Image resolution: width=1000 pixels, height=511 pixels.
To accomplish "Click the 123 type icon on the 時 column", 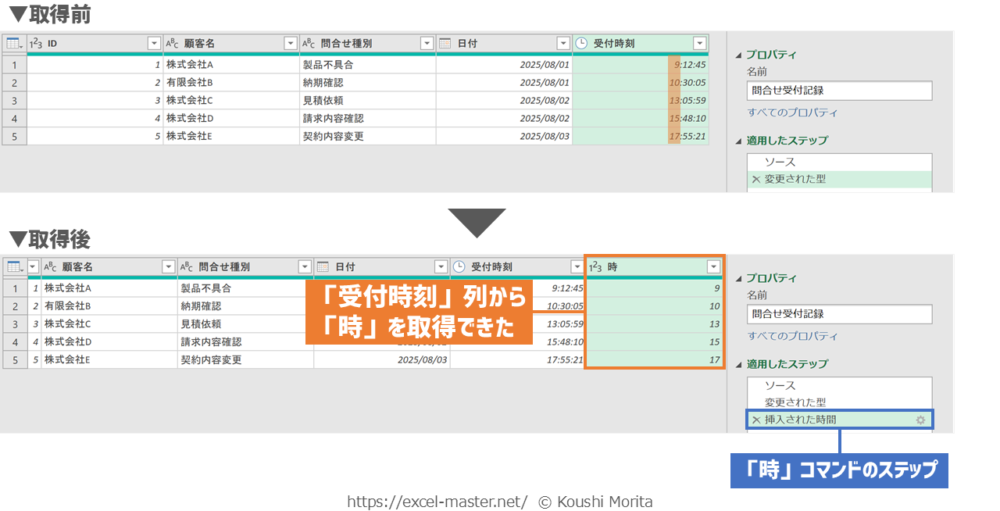I will point(595,266).
